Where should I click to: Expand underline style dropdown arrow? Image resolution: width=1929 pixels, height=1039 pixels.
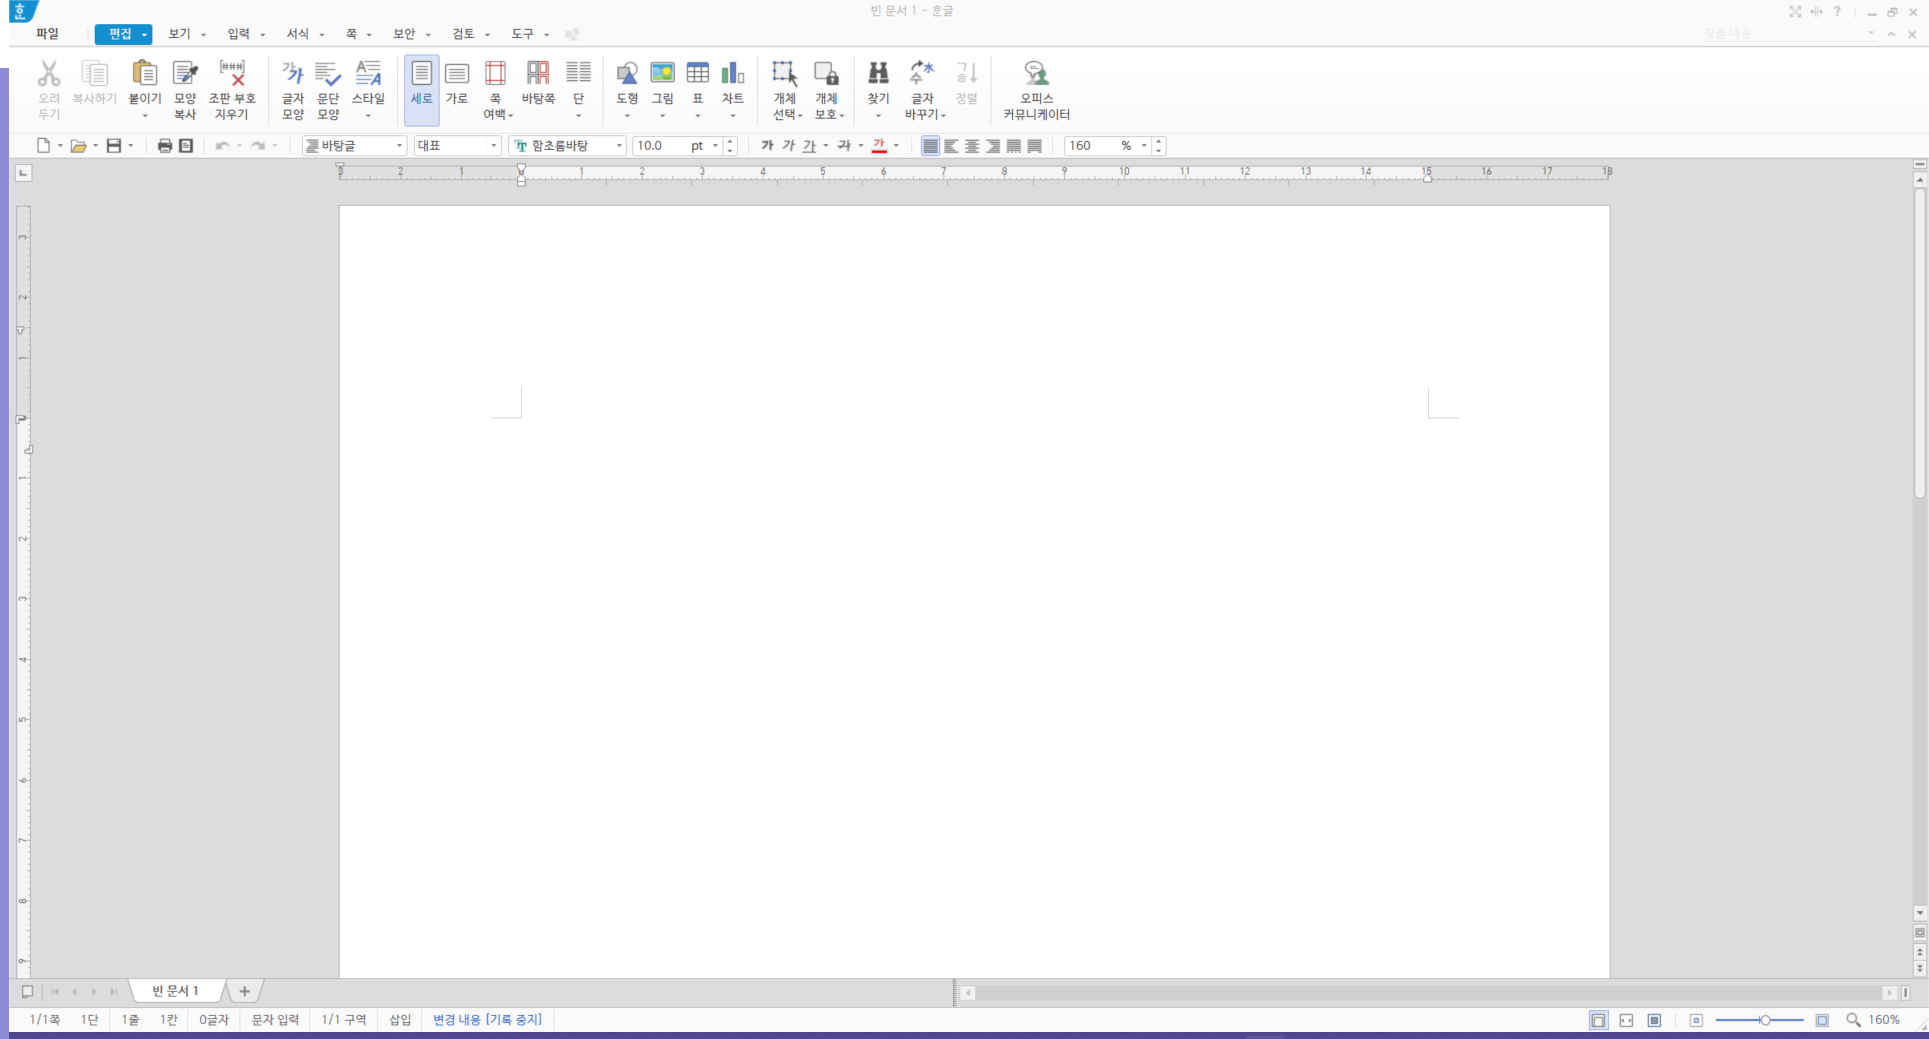coord(826,146)
